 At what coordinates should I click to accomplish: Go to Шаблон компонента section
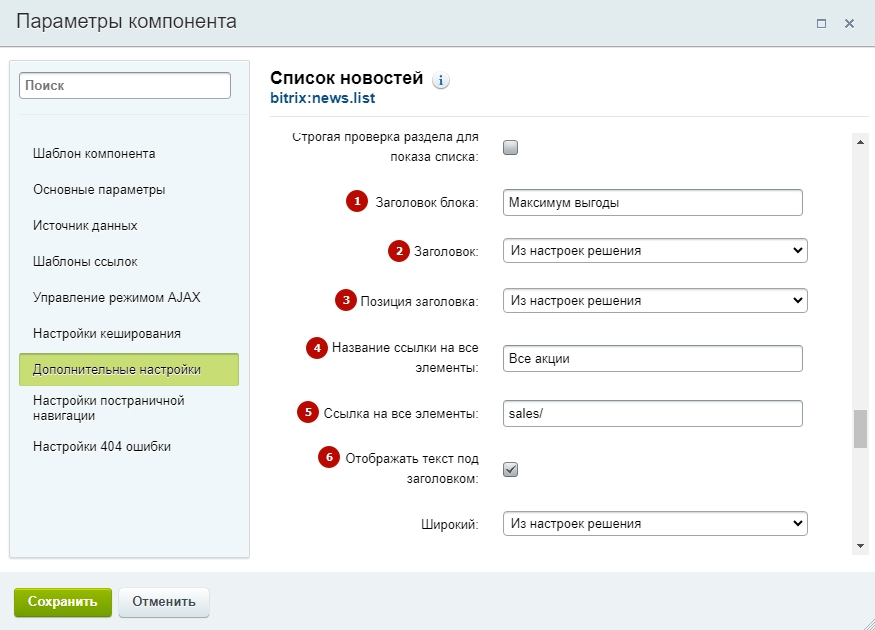pyautogui.click(x=94, y=154)
